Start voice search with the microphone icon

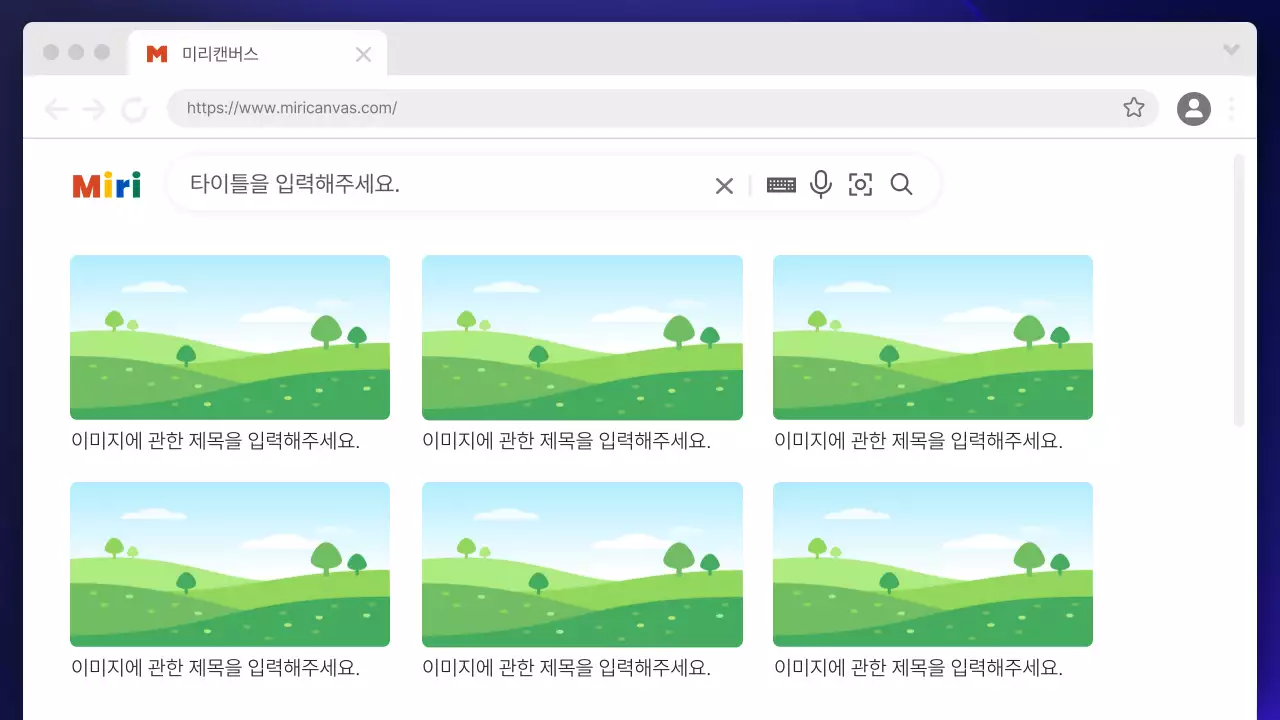[x=821, y=184]
